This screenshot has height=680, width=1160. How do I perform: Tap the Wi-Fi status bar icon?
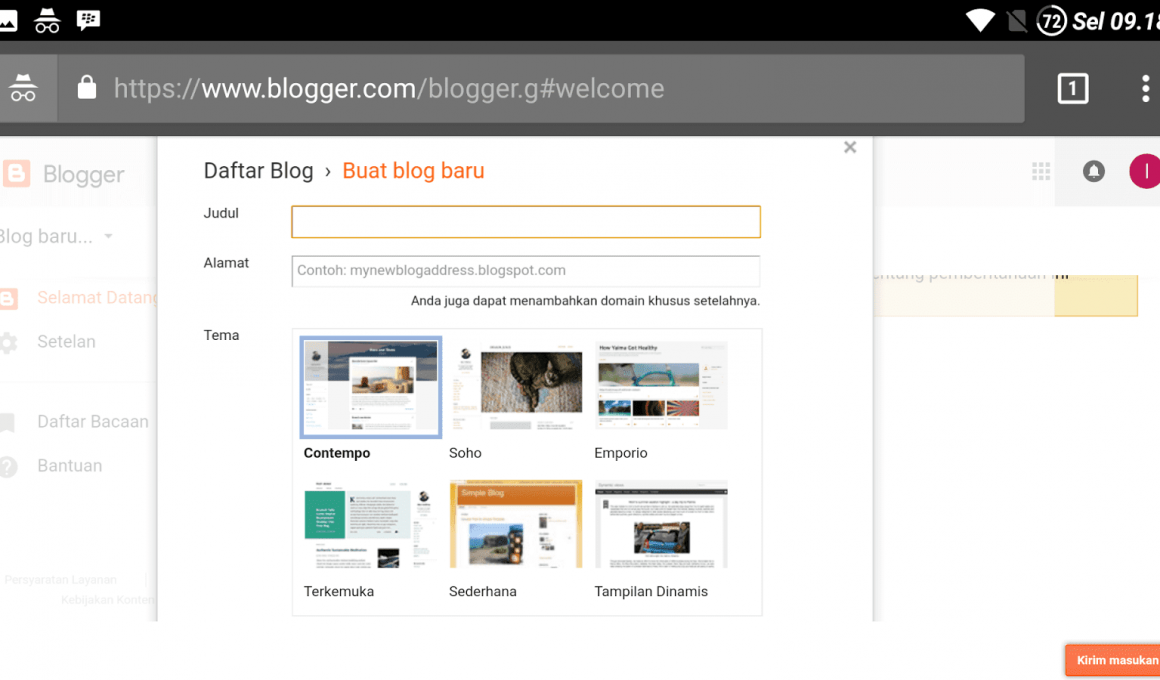pyautogui.click(x=980, y=20)
